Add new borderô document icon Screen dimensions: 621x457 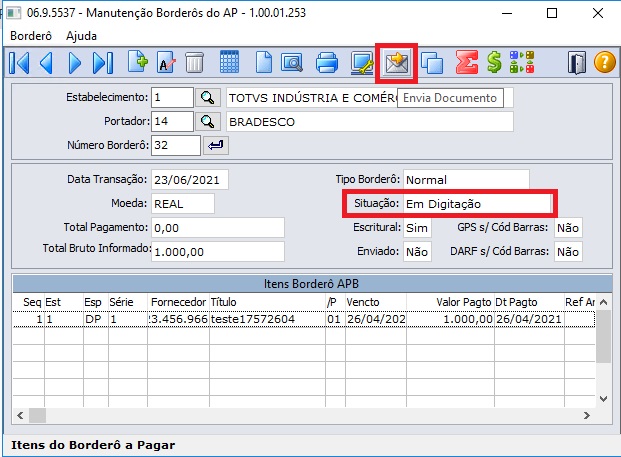[x=138, y=62]
